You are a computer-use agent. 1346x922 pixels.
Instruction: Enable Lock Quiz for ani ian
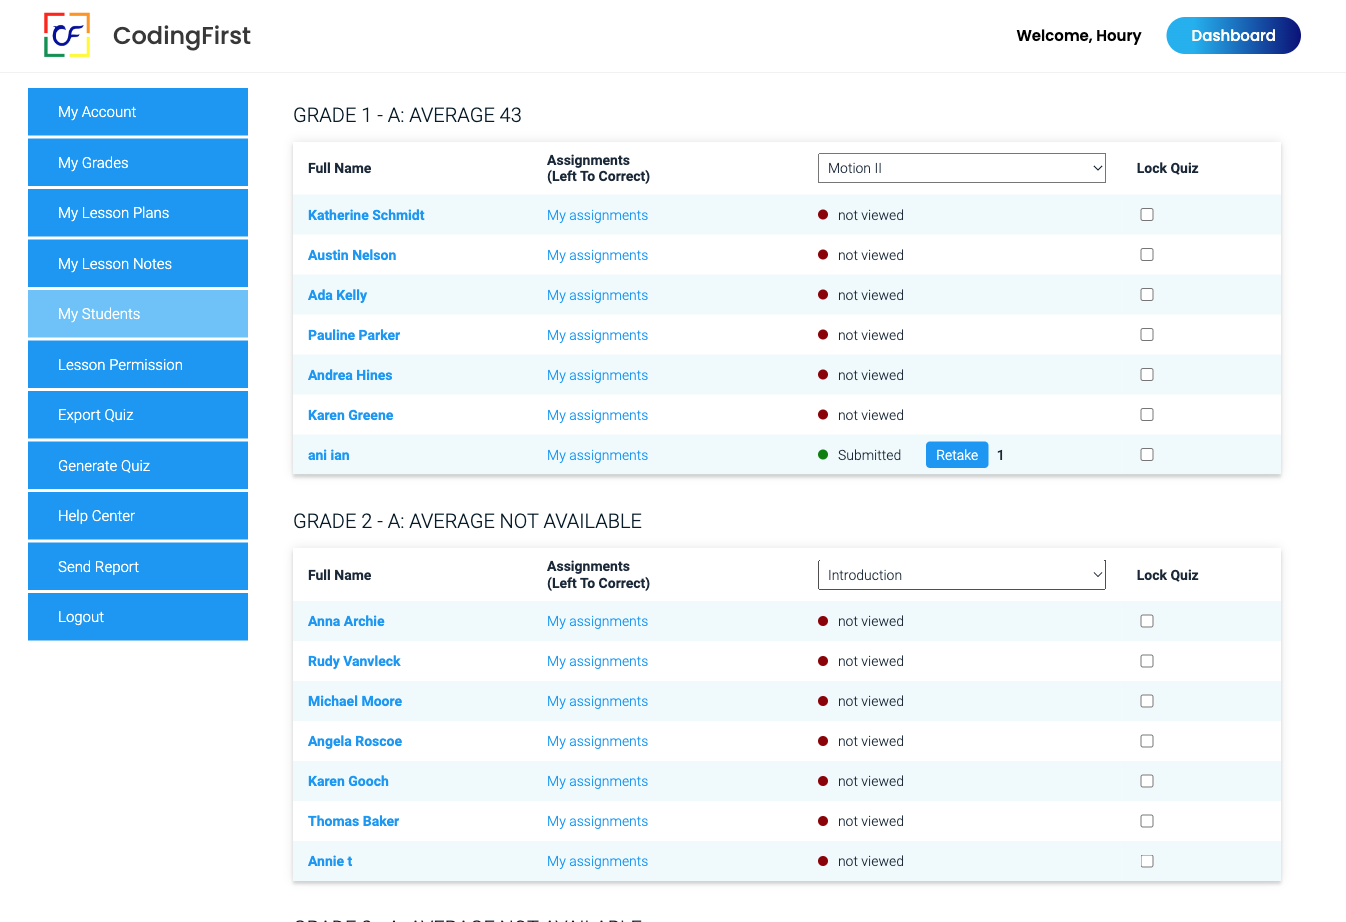tap(1147, 455)
